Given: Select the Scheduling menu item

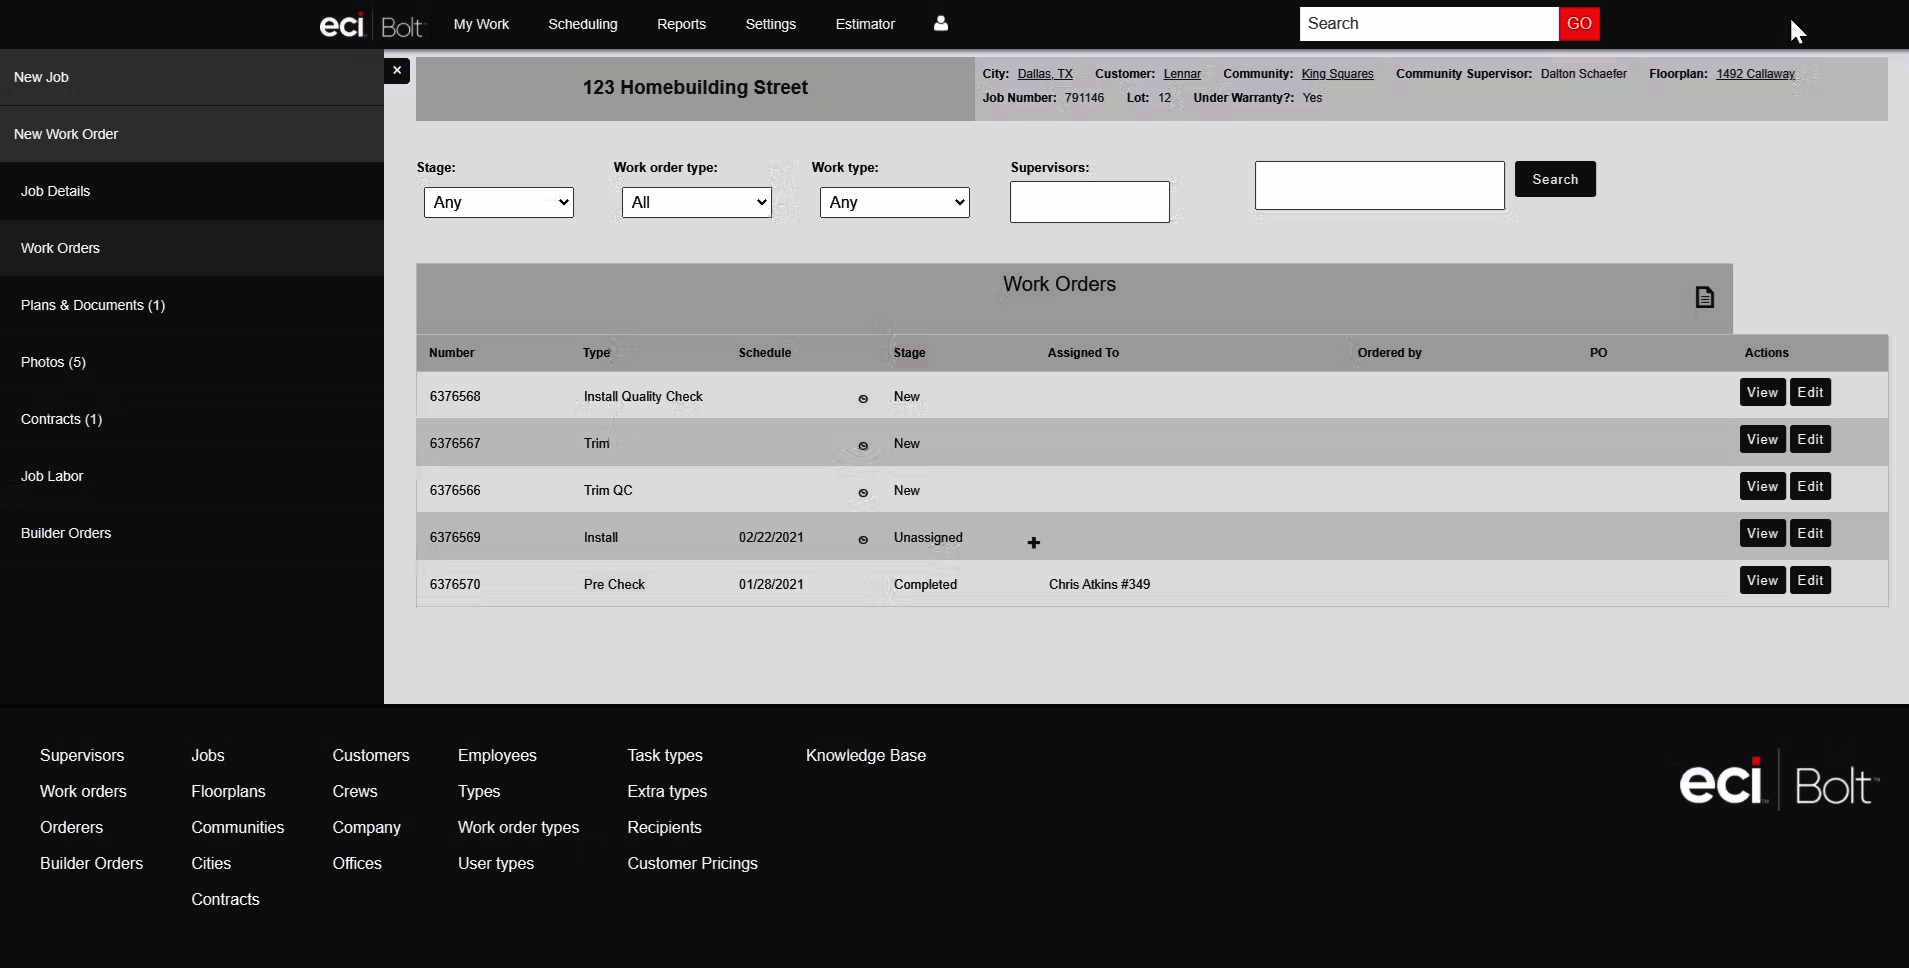Looking at the screenshot, I should [x=582, y=23].
